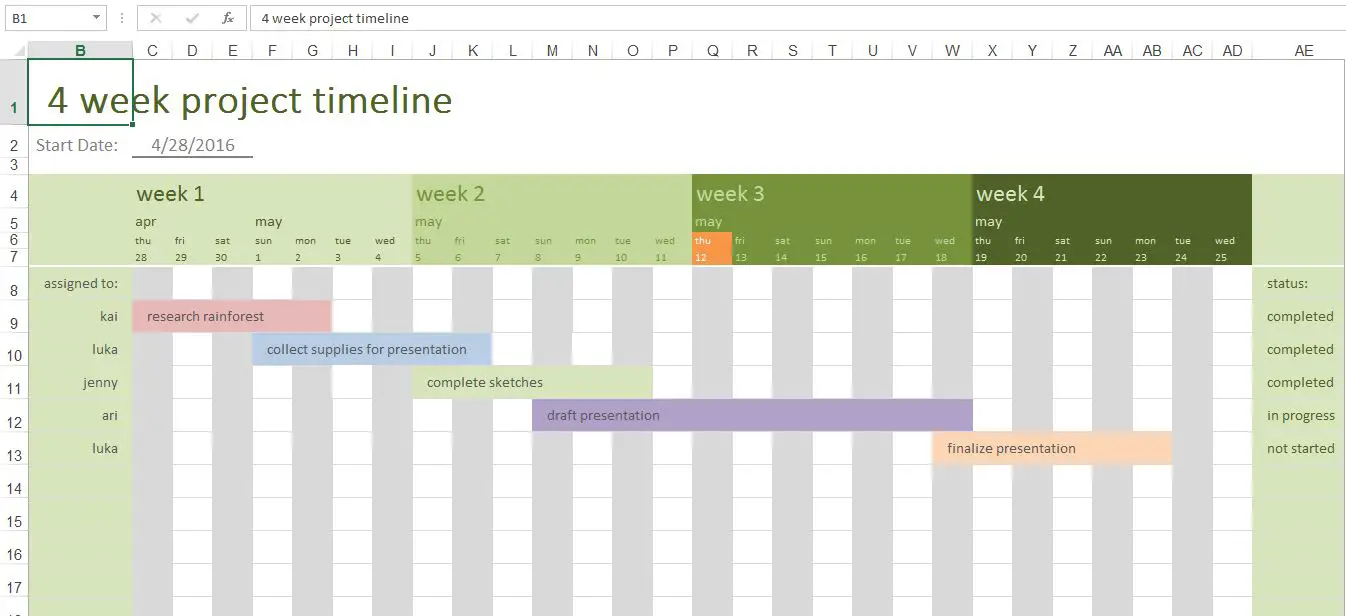Select column AE header

tap(1303, 50)
